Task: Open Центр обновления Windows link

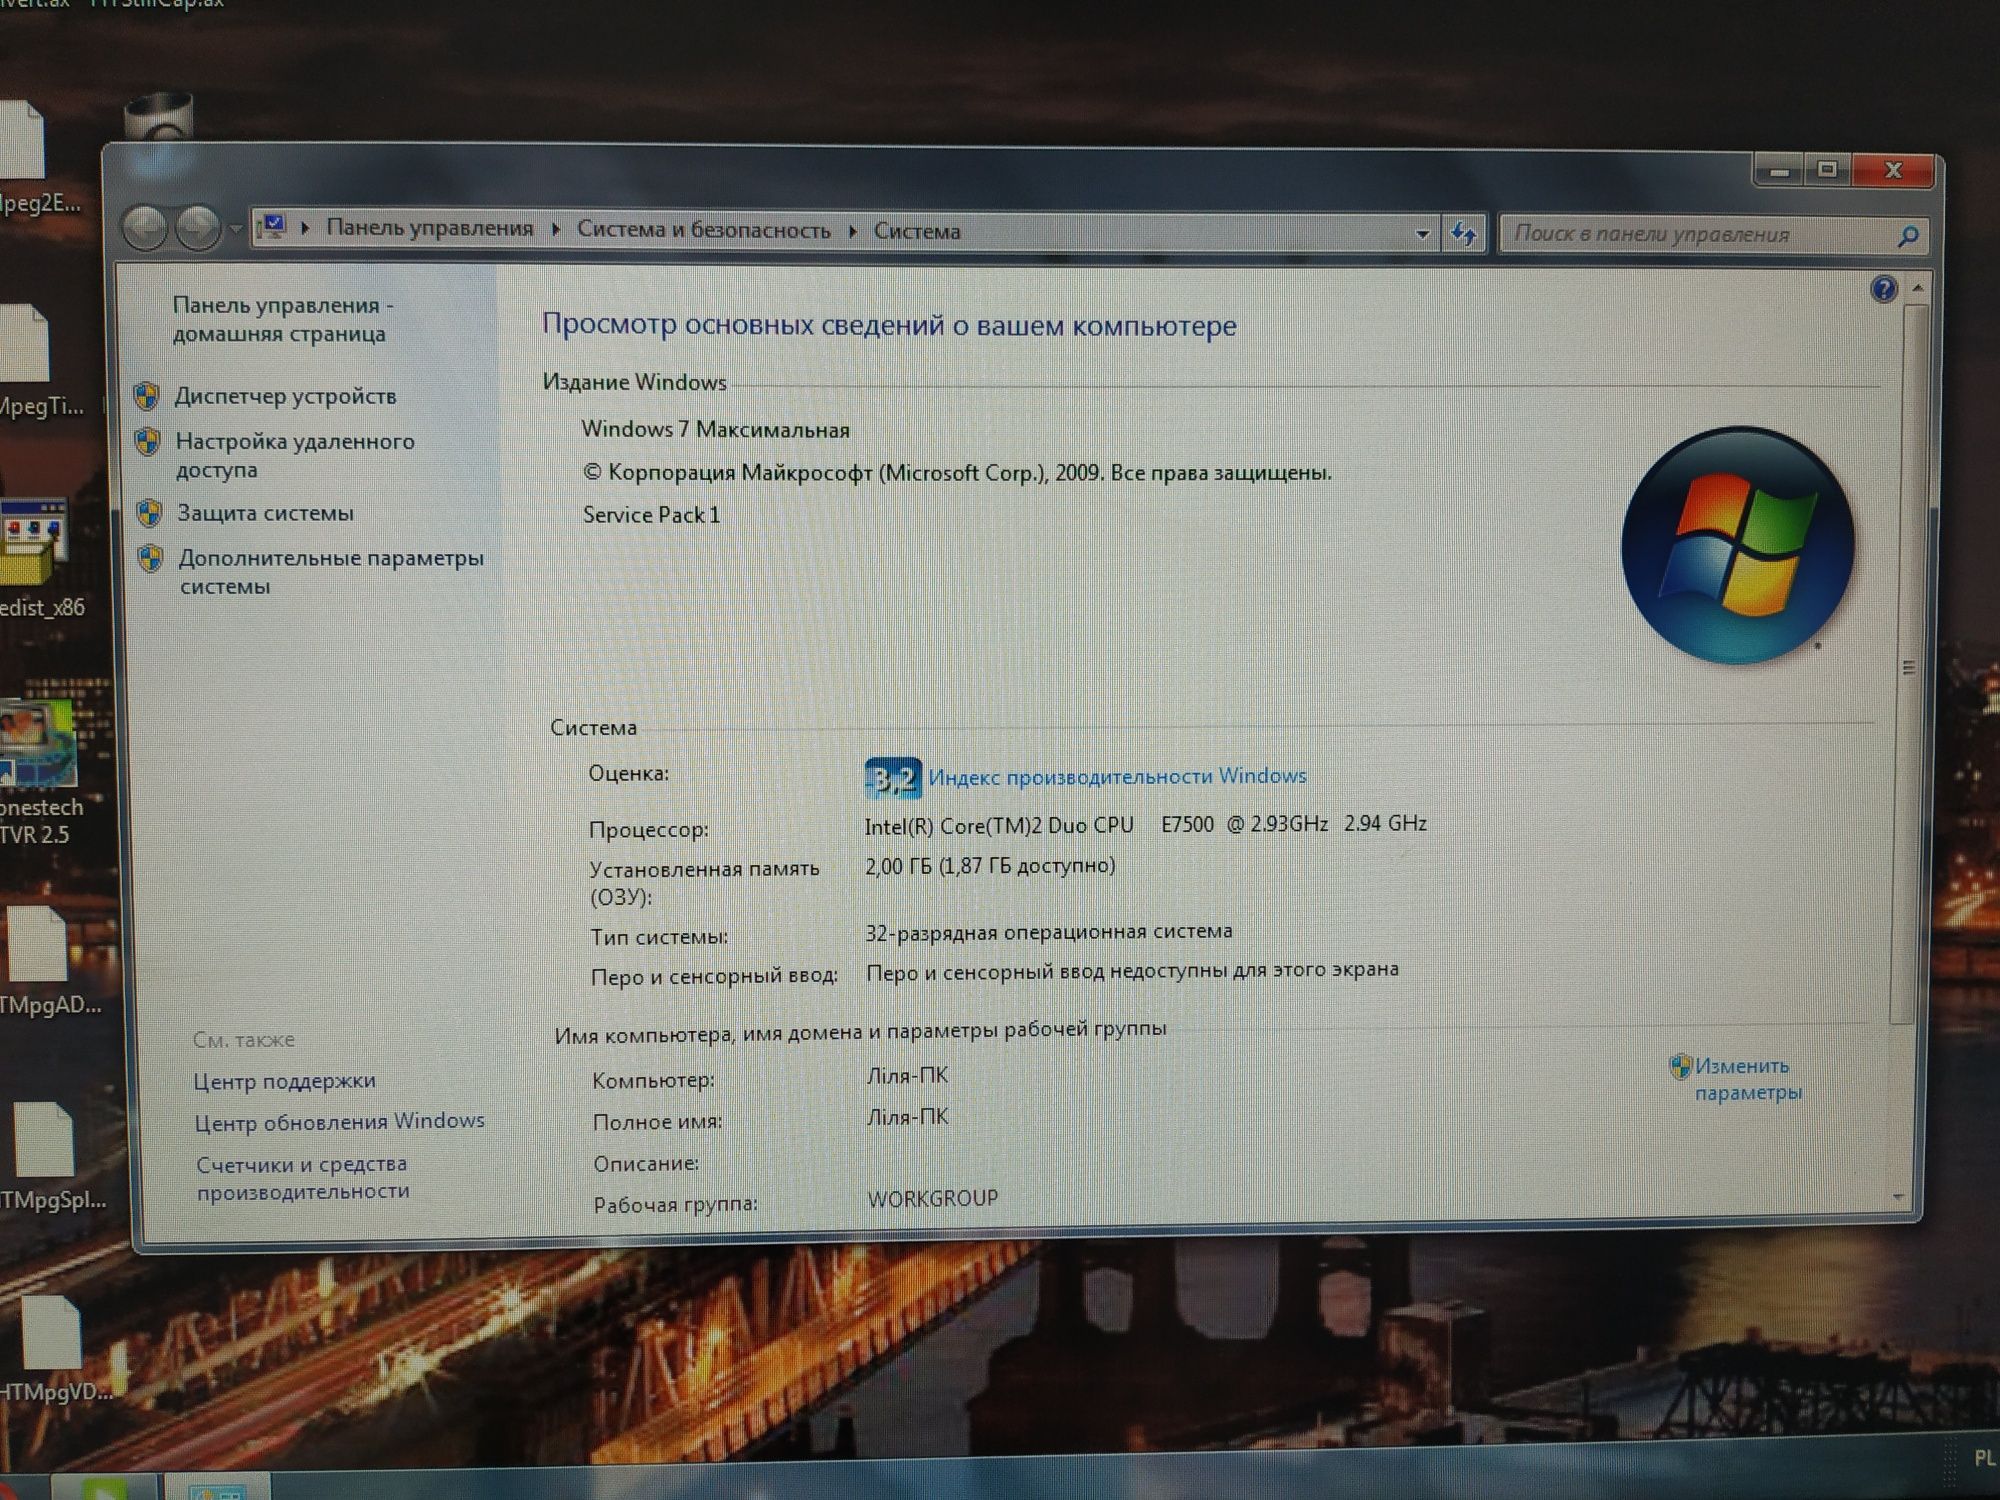Action: tap(340, 1122)
